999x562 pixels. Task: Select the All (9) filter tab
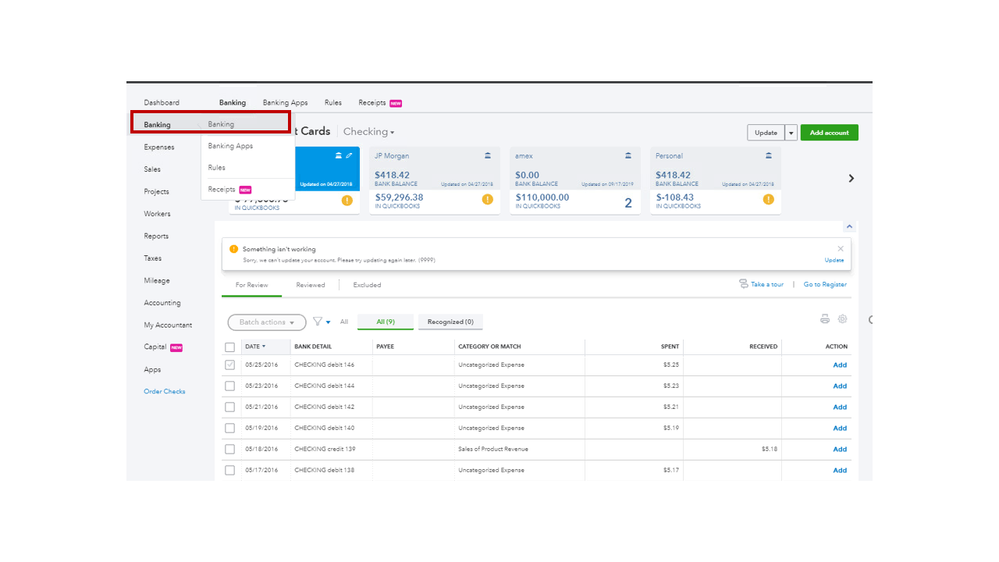(x=385, y=322)
